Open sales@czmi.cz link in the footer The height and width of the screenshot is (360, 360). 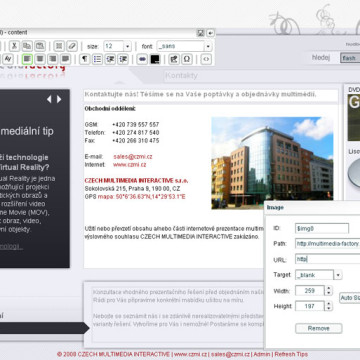tap(230, 354)
